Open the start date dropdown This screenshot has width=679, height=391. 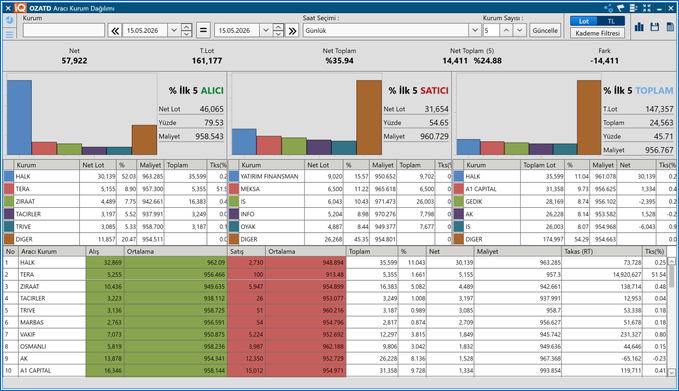(174, 30)
